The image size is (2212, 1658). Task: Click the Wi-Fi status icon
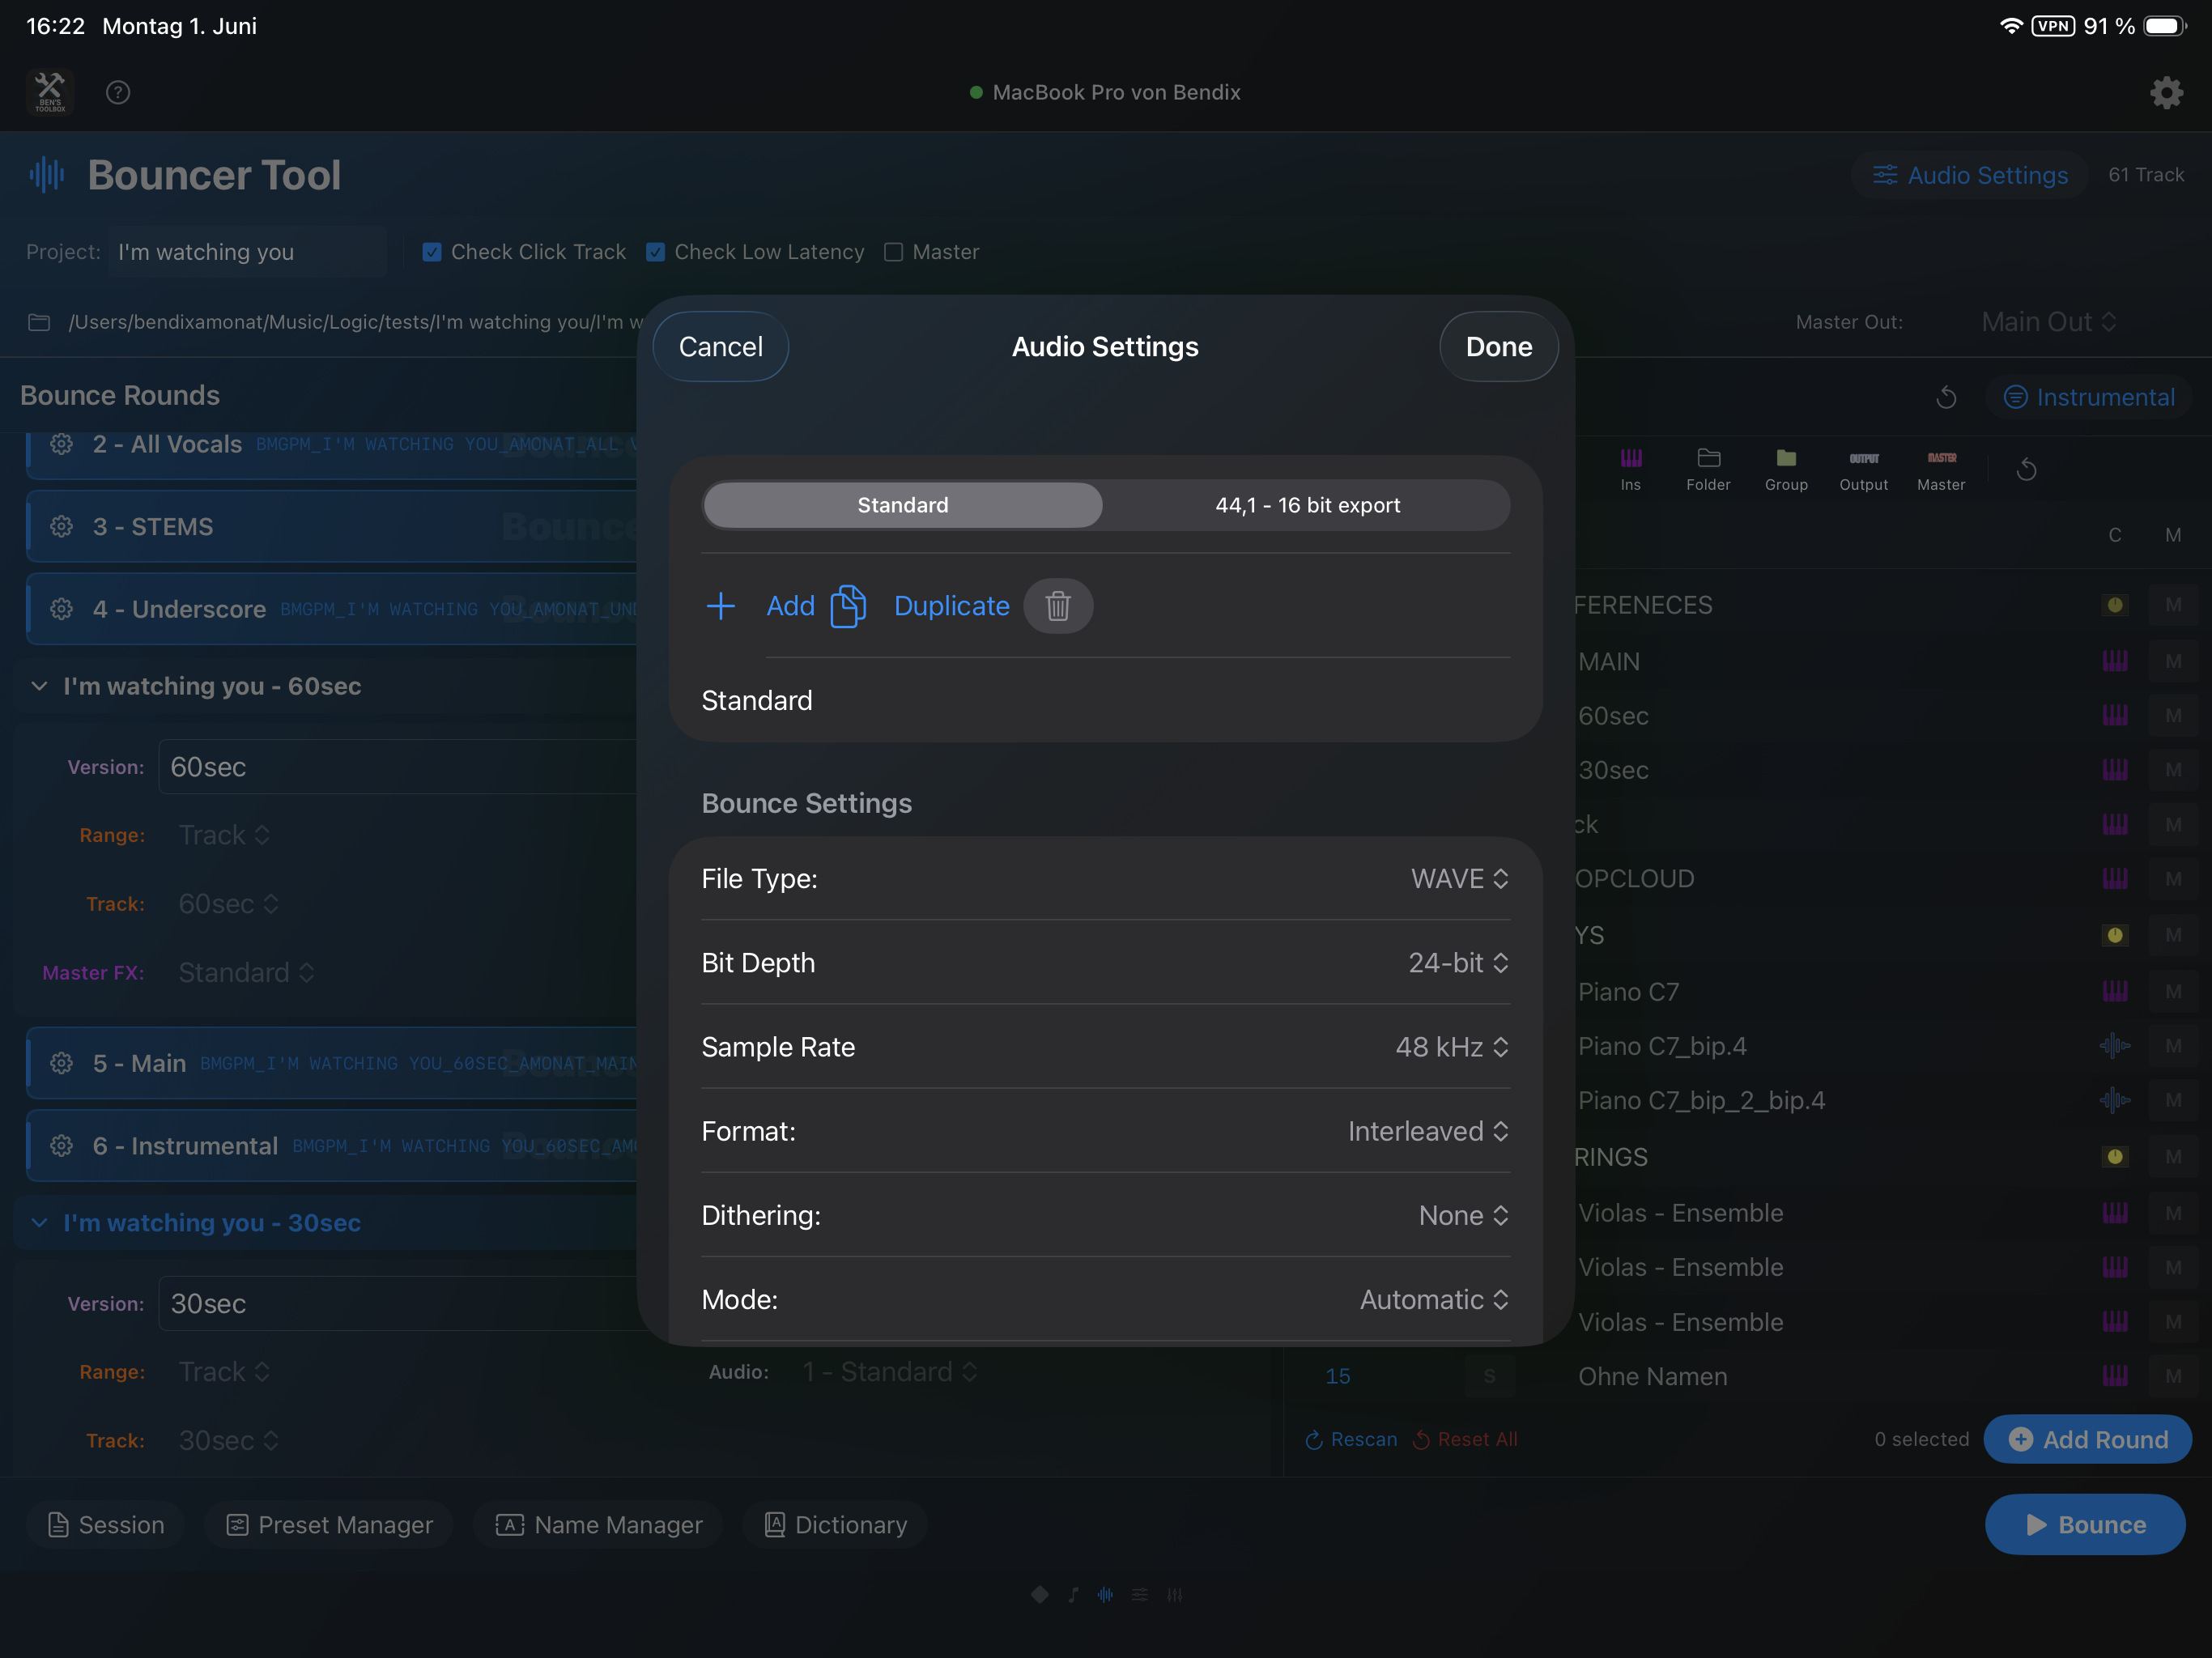[x=2011, y=26]
